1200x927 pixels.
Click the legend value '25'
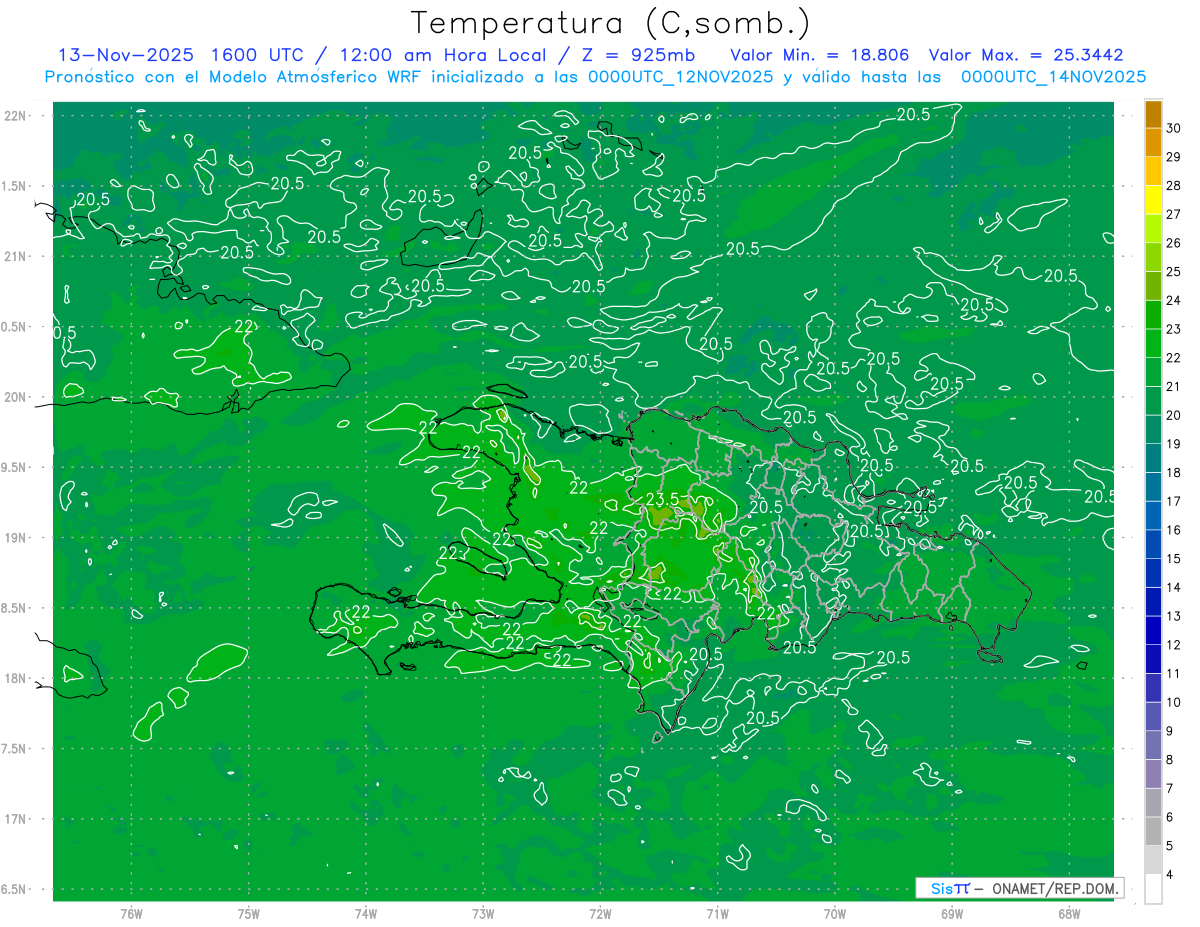(1174, 272)
